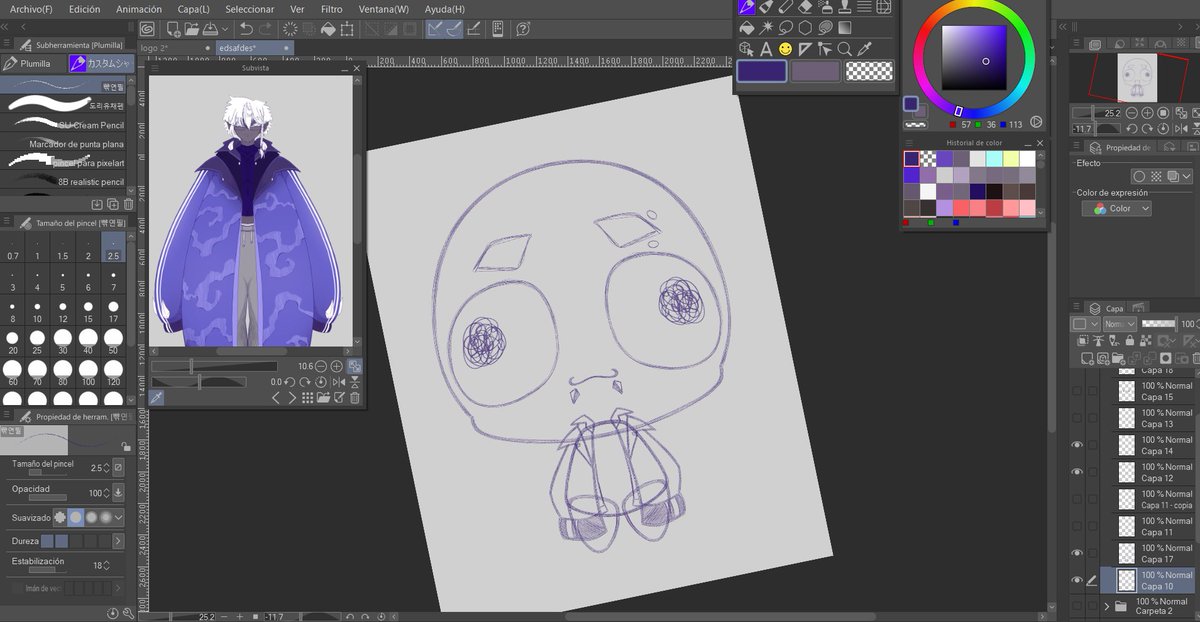Open the layer blending mode Normal dropdown

pyautogui.click(x=1119, y=324)
